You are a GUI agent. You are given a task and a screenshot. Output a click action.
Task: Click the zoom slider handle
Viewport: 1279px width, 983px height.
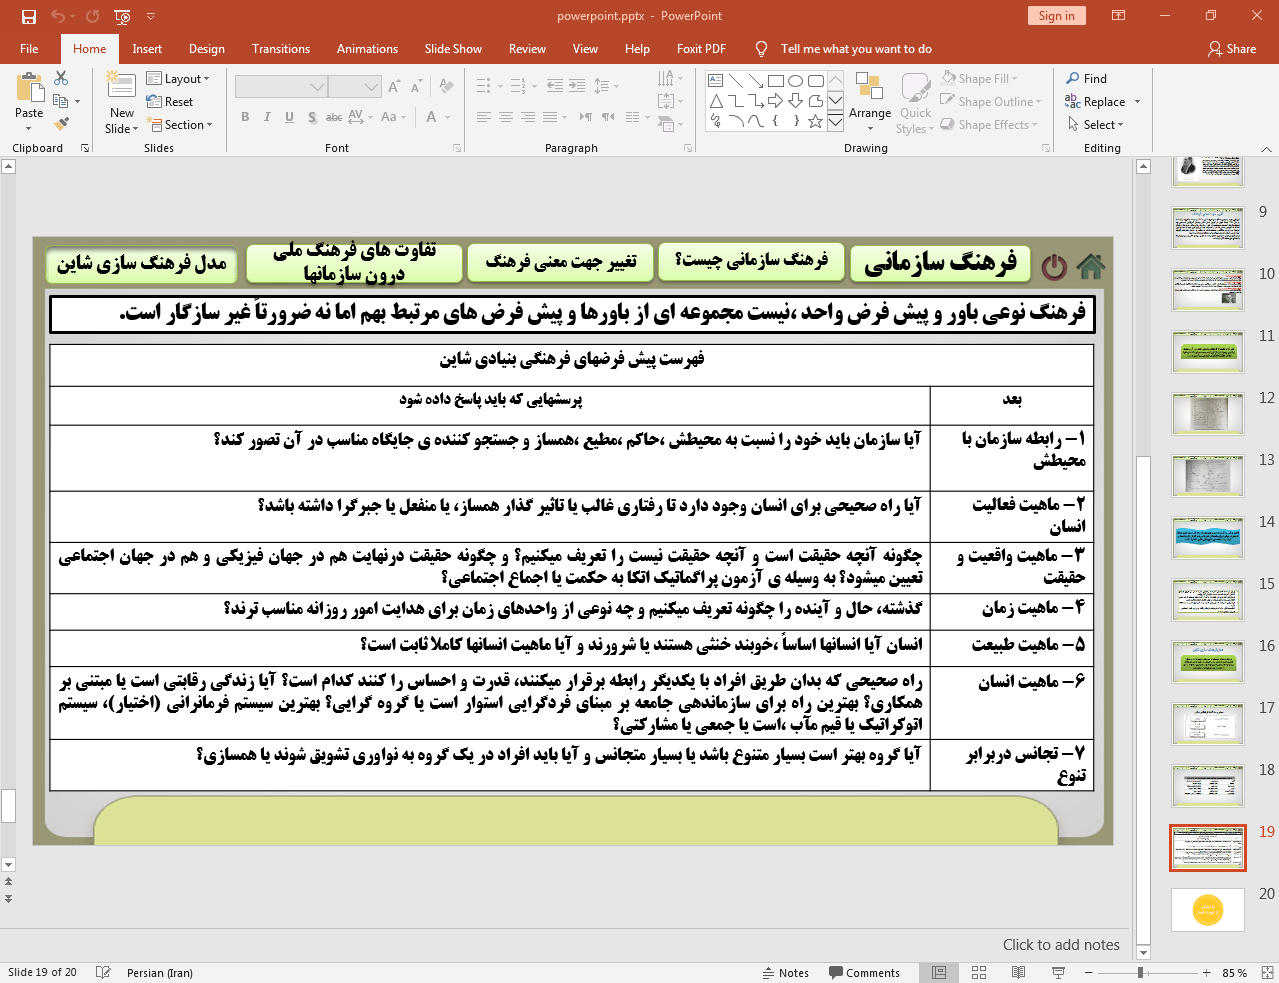1140,972
